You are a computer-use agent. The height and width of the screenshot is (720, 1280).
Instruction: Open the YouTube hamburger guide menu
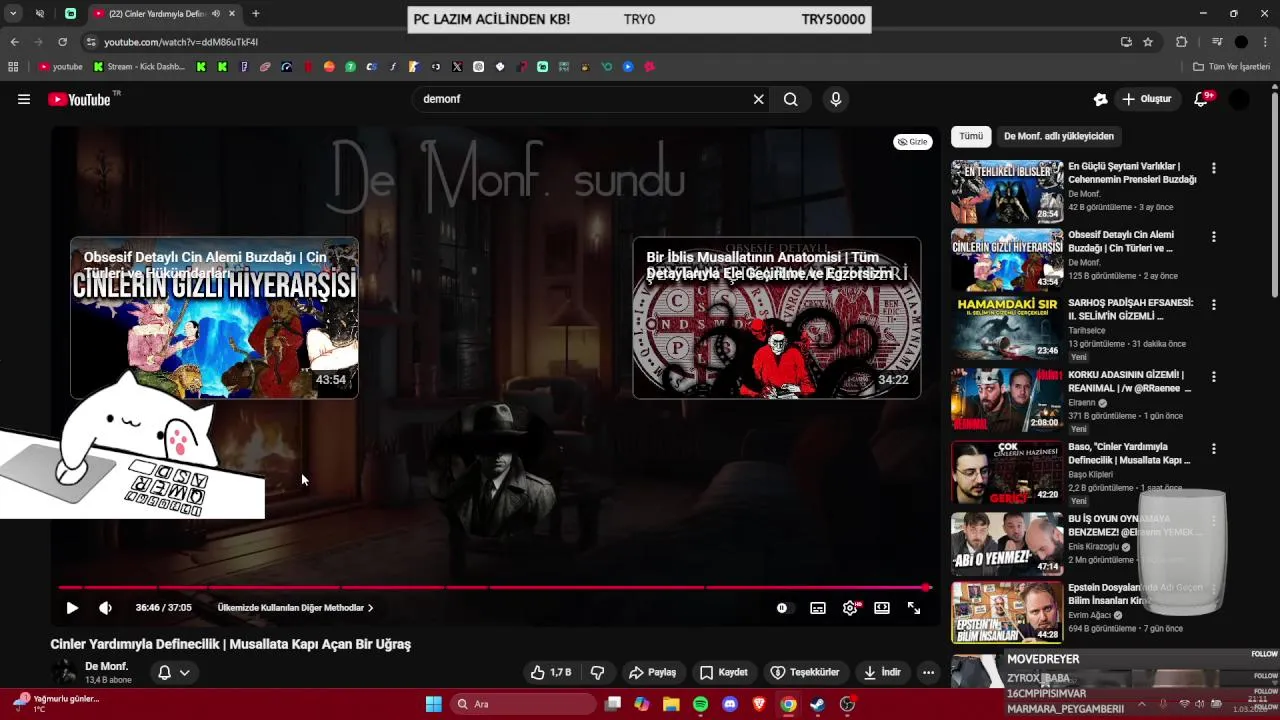coord(24,99)
